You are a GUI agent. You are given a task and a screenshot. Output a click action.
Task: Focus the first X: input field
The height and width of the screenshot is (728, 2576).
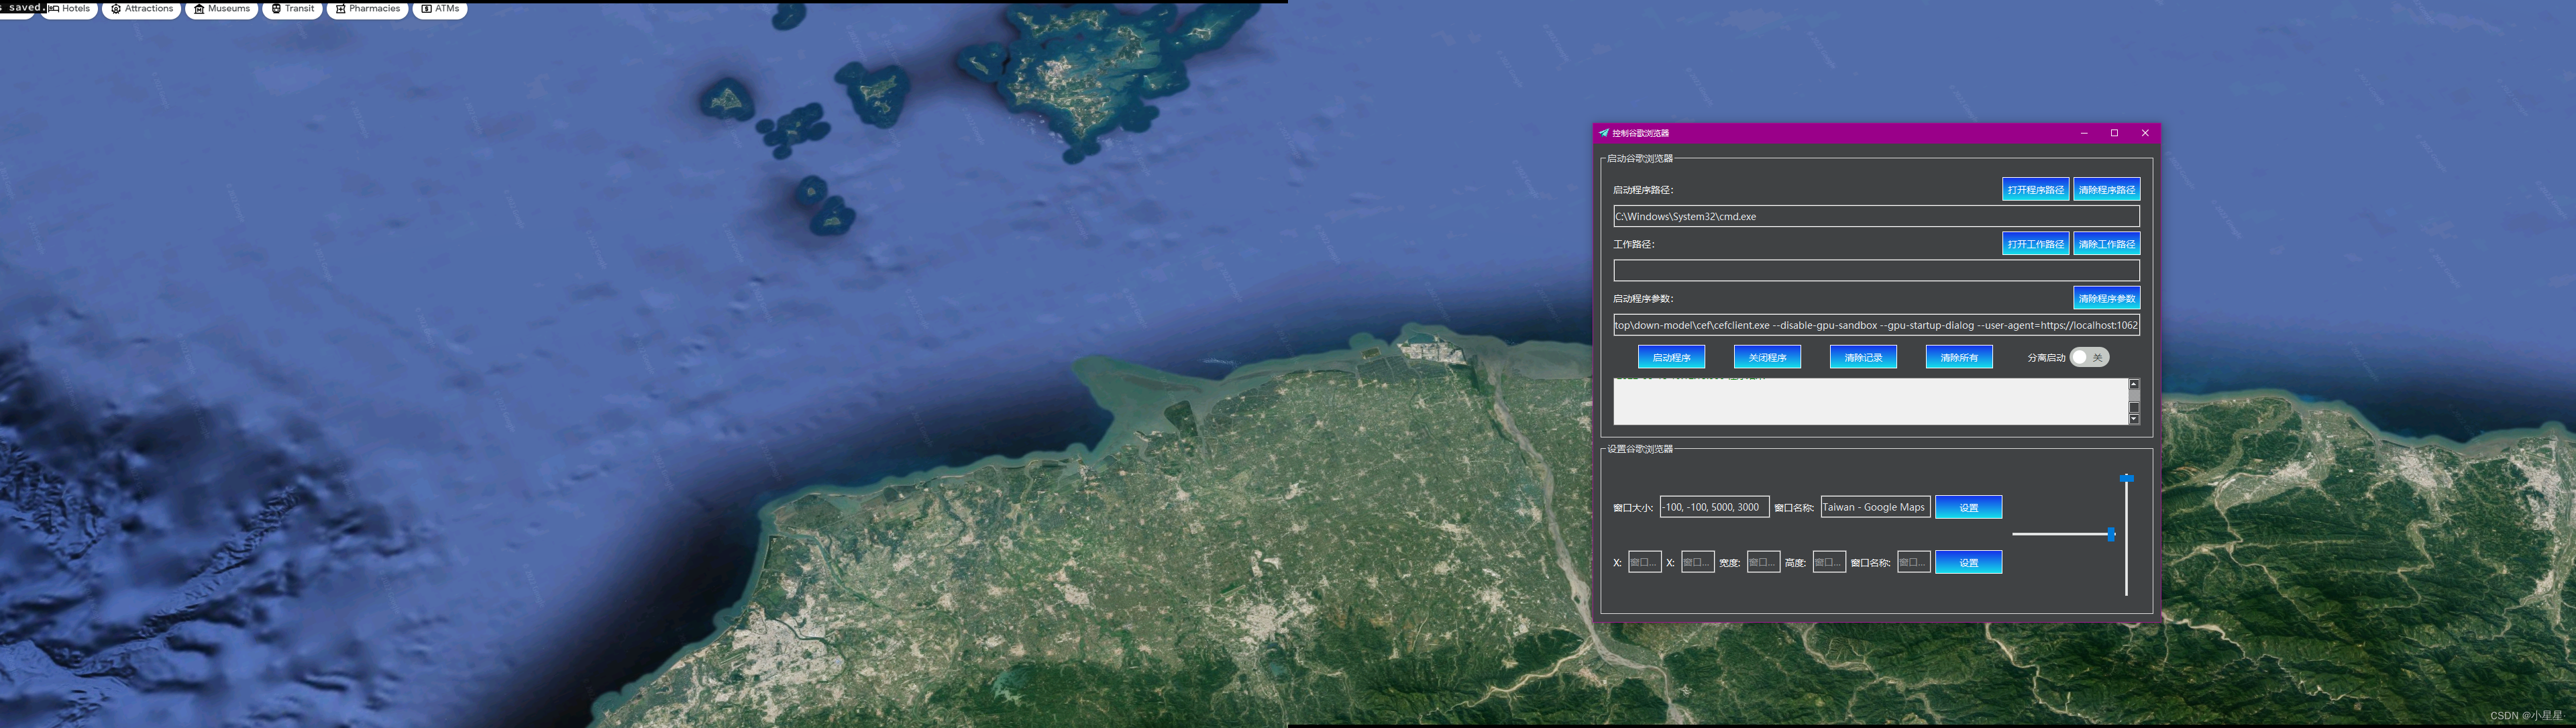pos(1644,562)
